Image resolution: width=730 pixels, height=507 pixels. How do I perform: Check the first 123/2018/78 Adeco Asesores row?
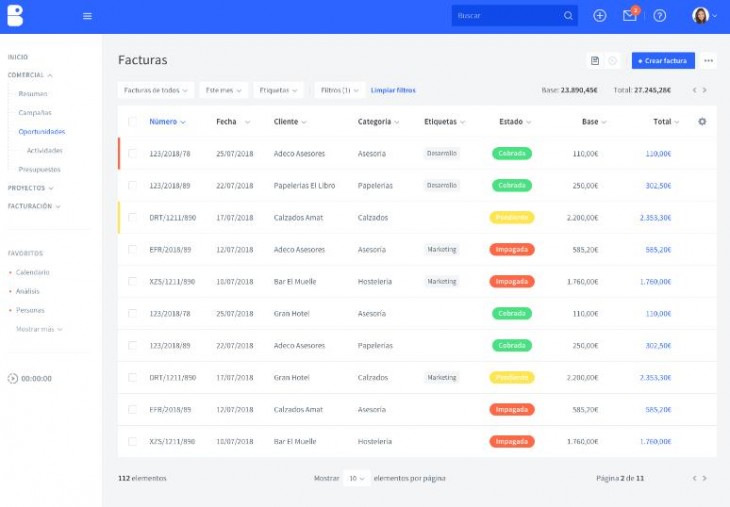pyautogui.click(x=132, y=153)
